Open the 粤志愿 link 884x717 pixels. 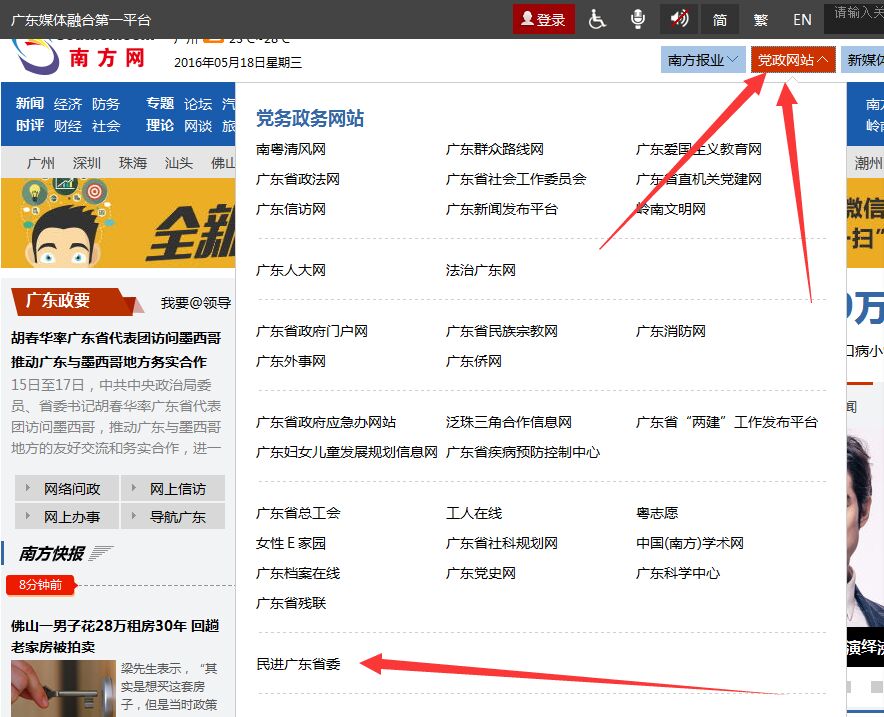point(657,513)
